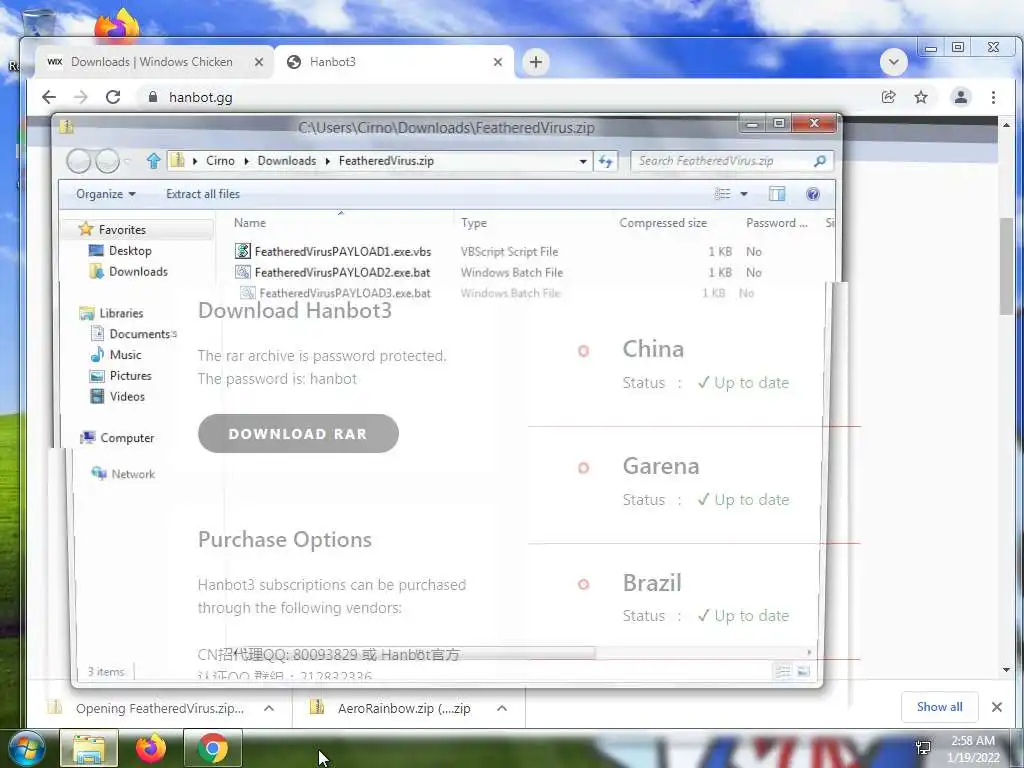Click the change view icon in Explorer
1024x768 pixels.
pyautogui.click(x=722, y=194)
